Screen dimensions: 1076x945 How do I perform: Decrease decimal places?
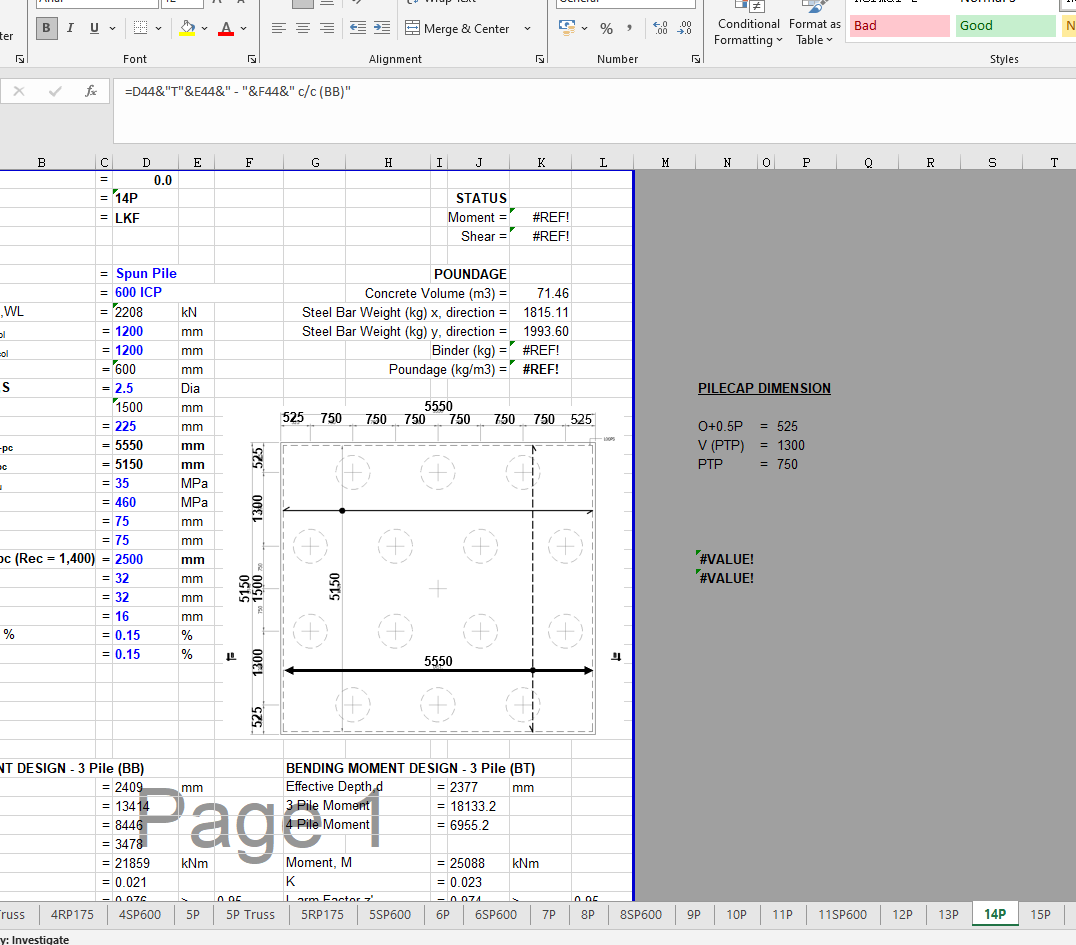point(685,28)
